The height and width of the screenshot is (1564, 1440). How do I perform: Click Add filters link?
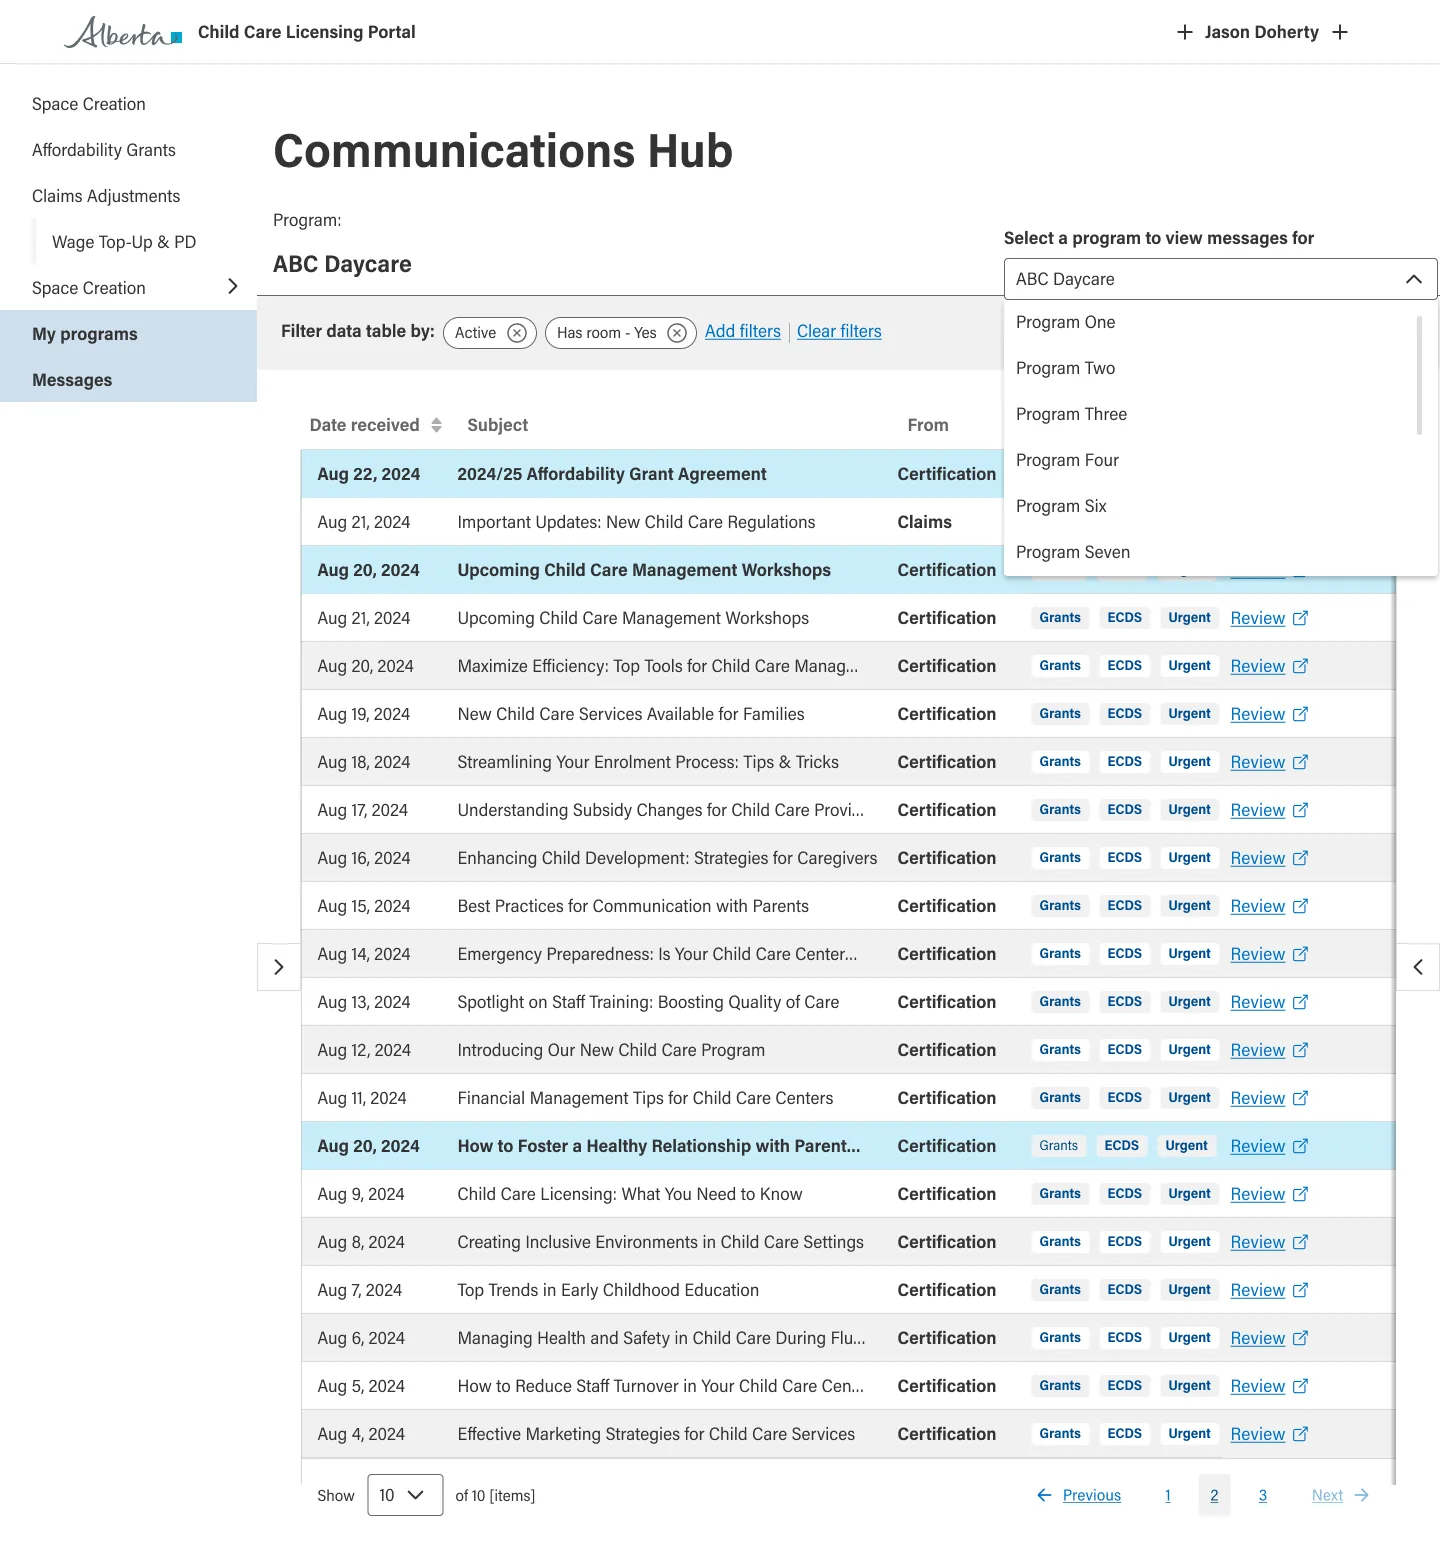(743, 331)
